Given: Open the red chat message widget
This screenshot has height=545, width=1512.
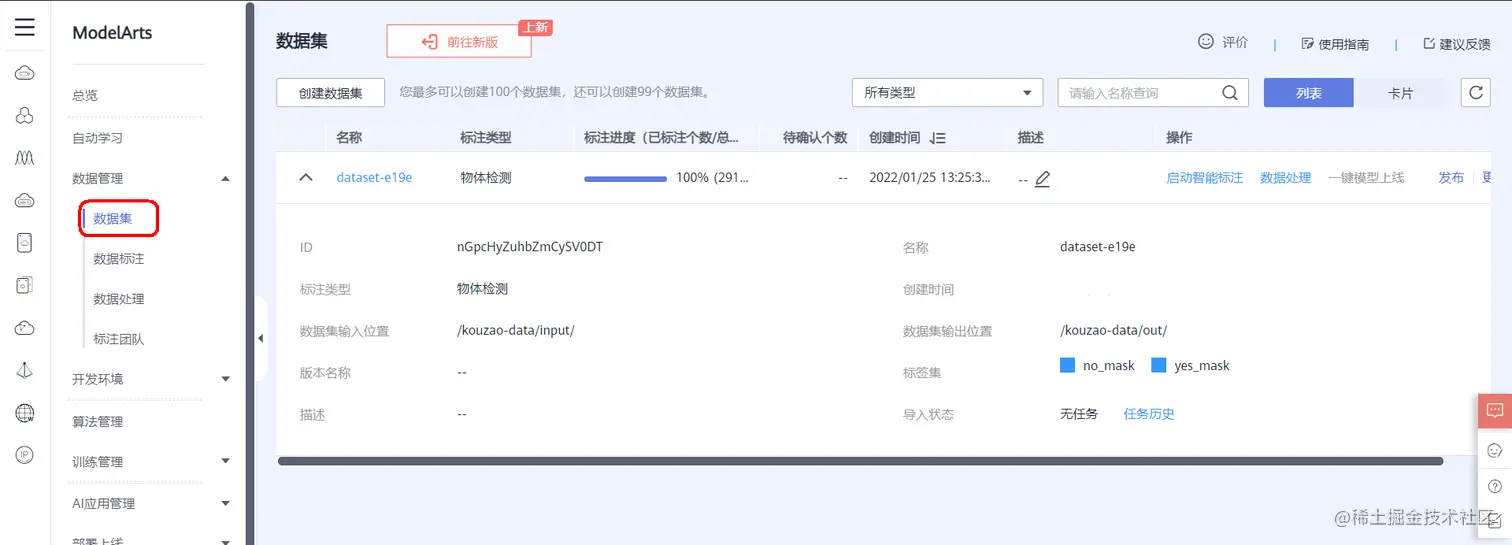Looking at the screenshot, I should 1495,410.
